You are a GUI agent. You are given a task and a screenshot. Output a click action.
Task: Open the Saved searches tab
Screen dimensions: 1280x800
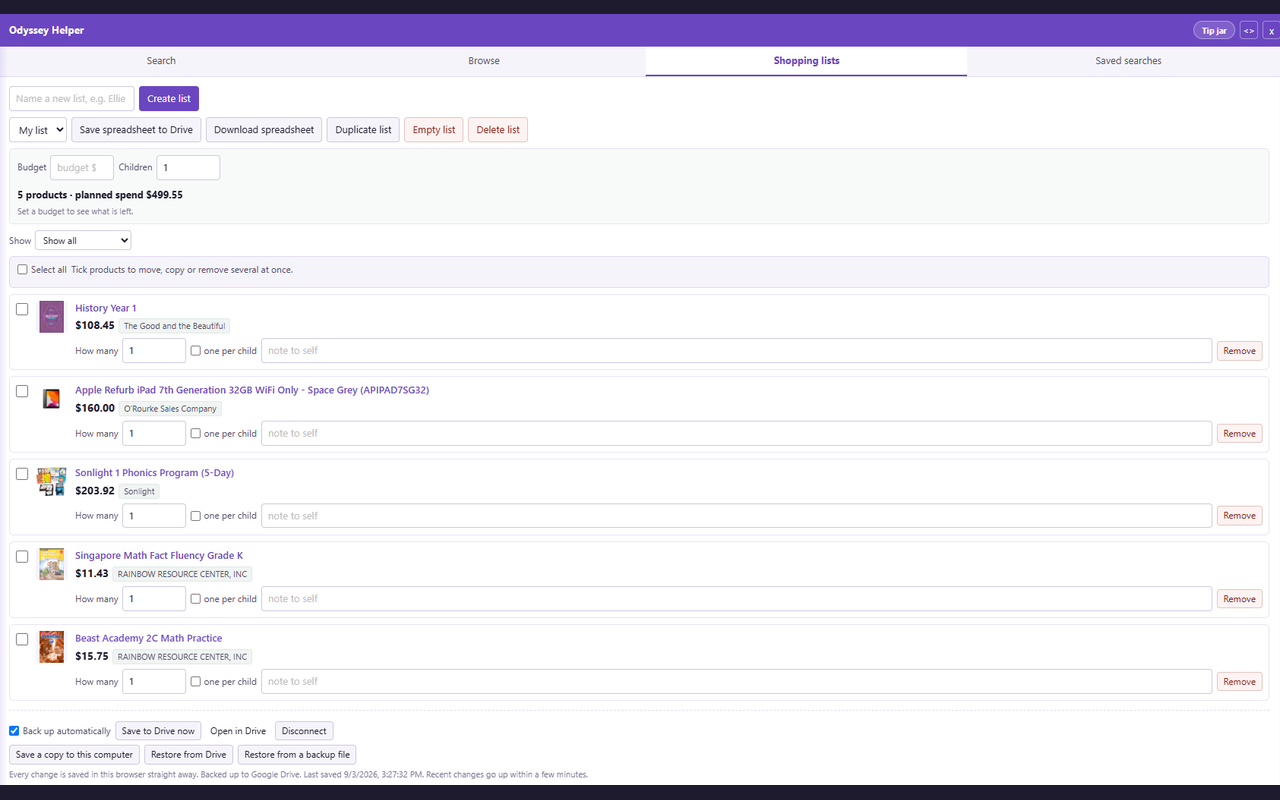coord(1128,61)
